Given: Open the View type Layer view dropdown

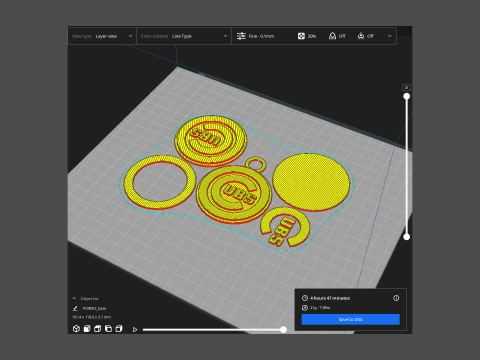Looking at the screenshot, I should (x=102, y=36).
